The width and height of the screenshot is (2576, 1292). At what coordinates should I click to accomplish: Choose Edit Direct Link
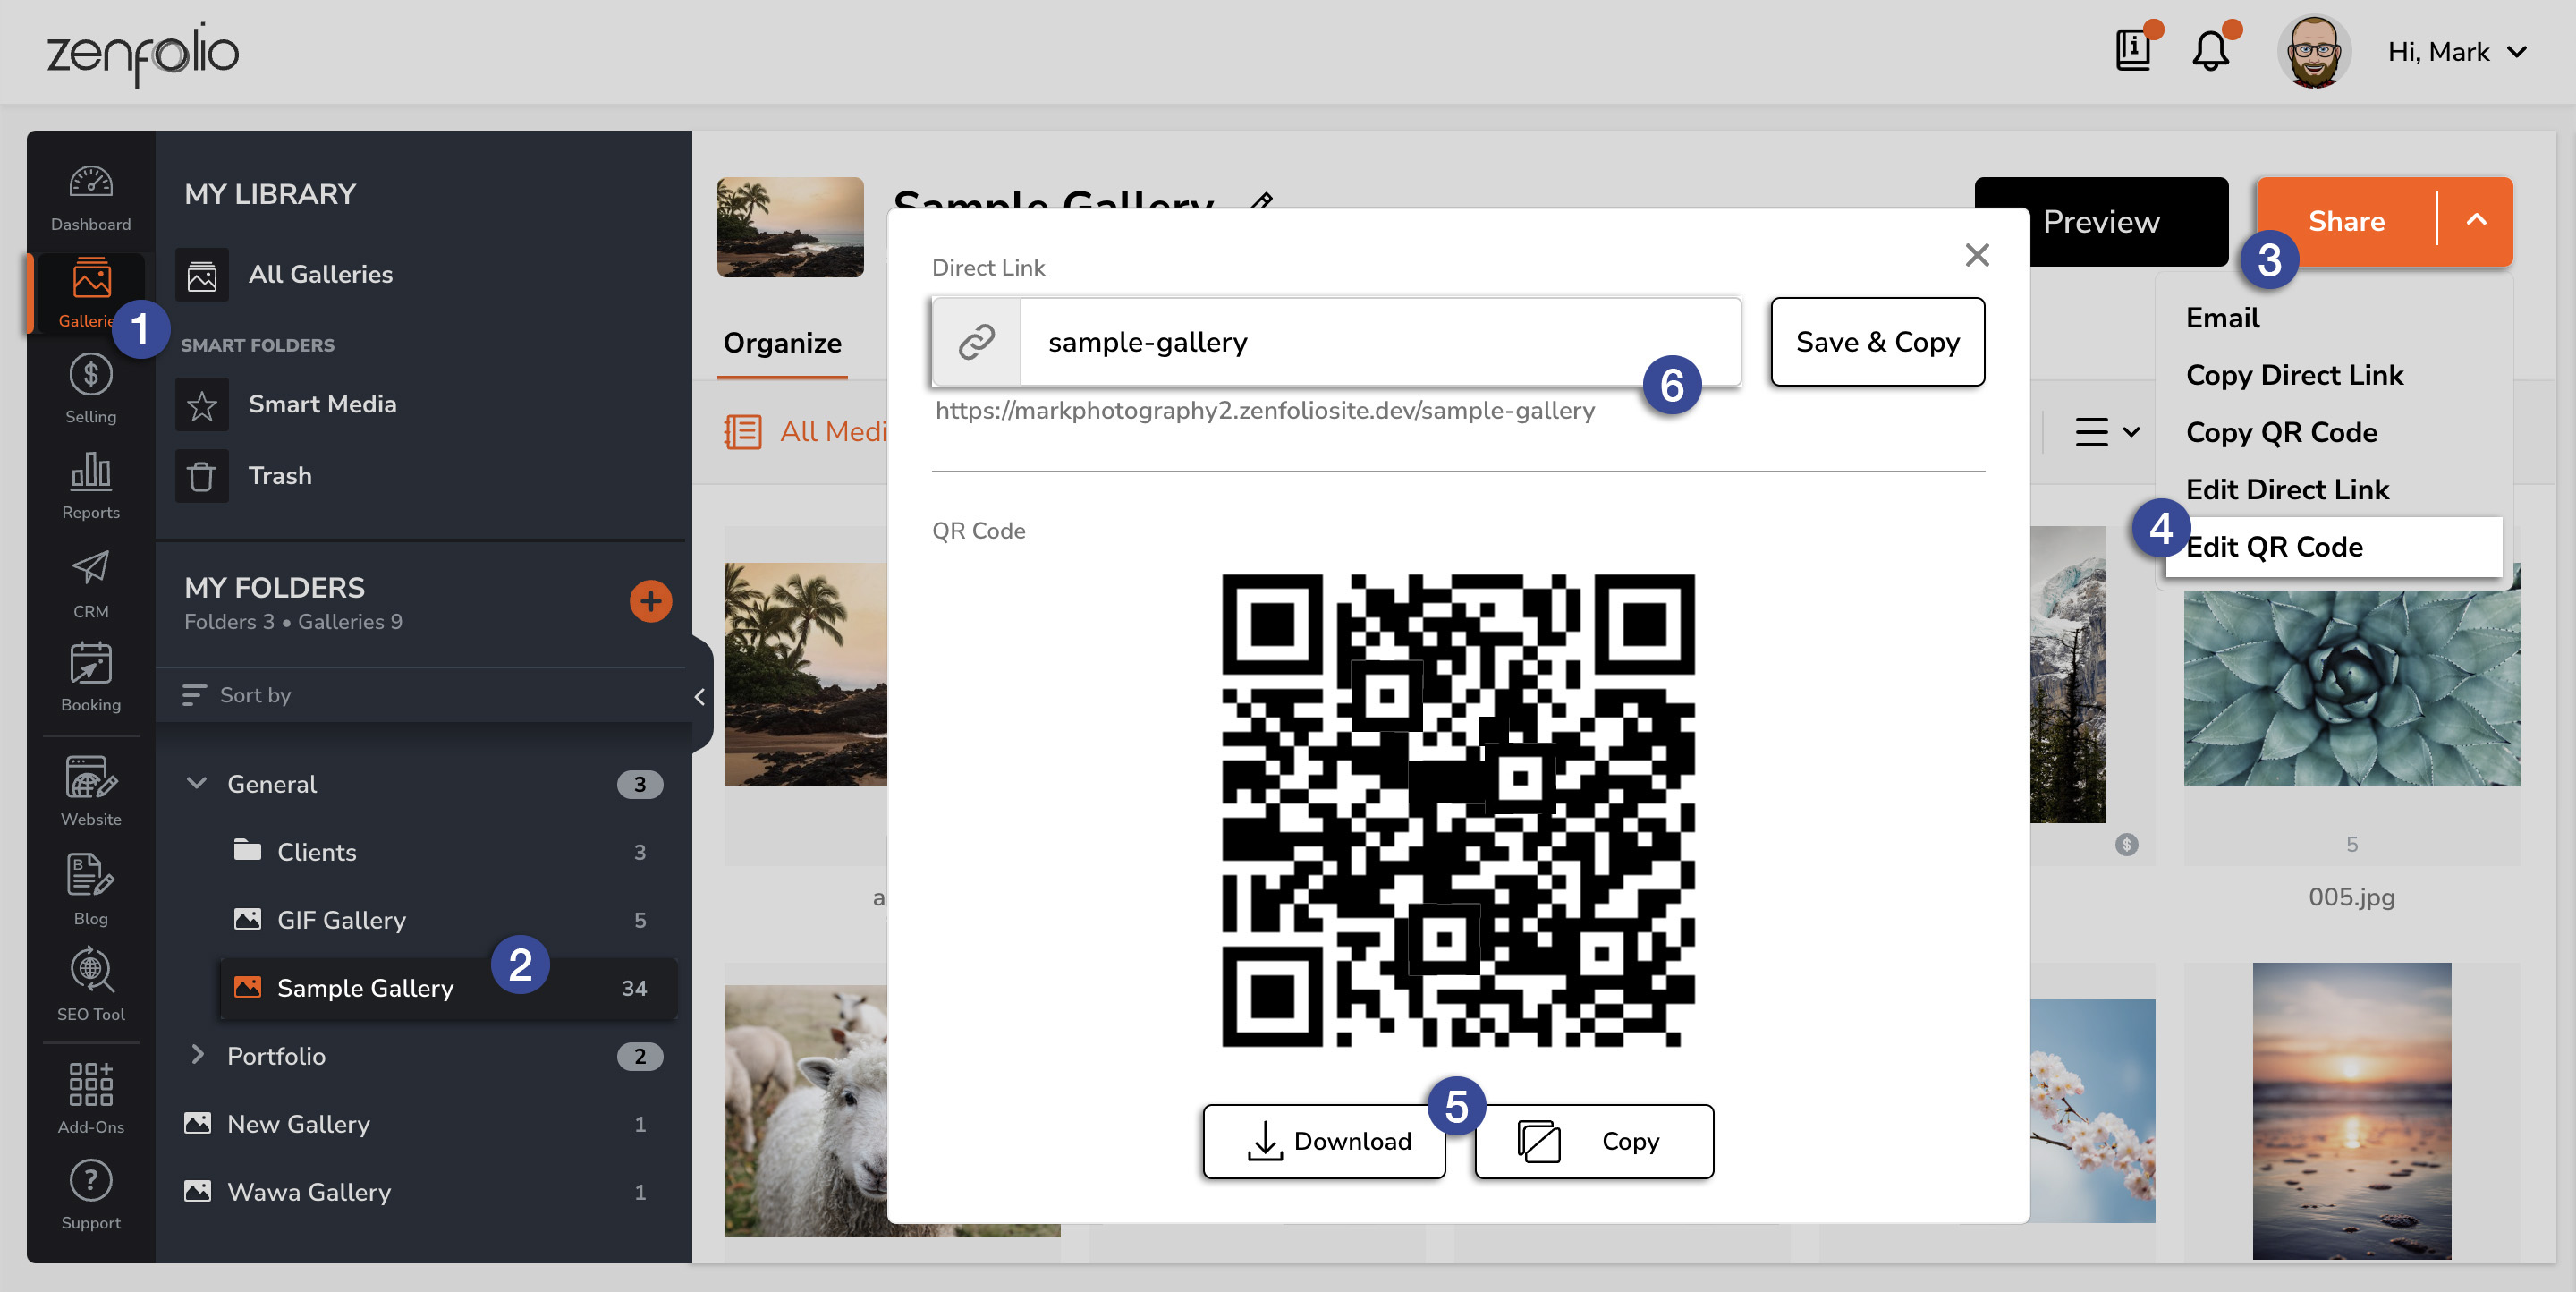[2287, 489]
